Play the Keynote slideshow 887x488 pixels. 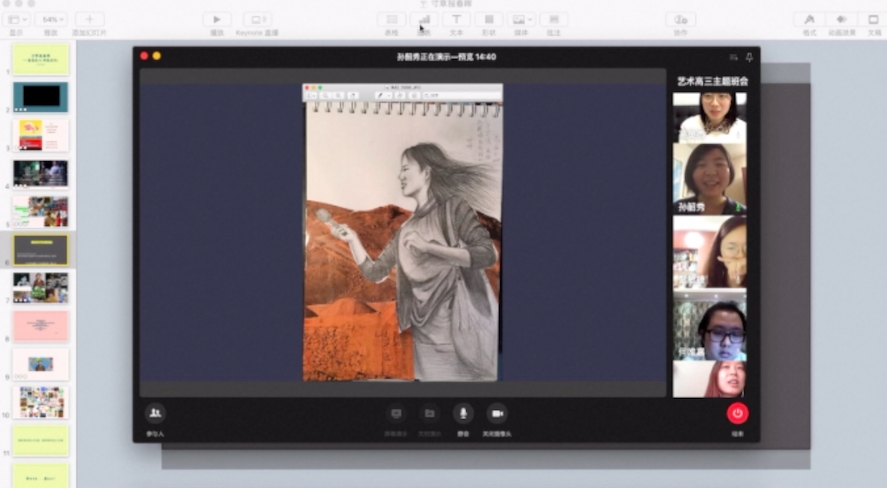click(217, 19)
